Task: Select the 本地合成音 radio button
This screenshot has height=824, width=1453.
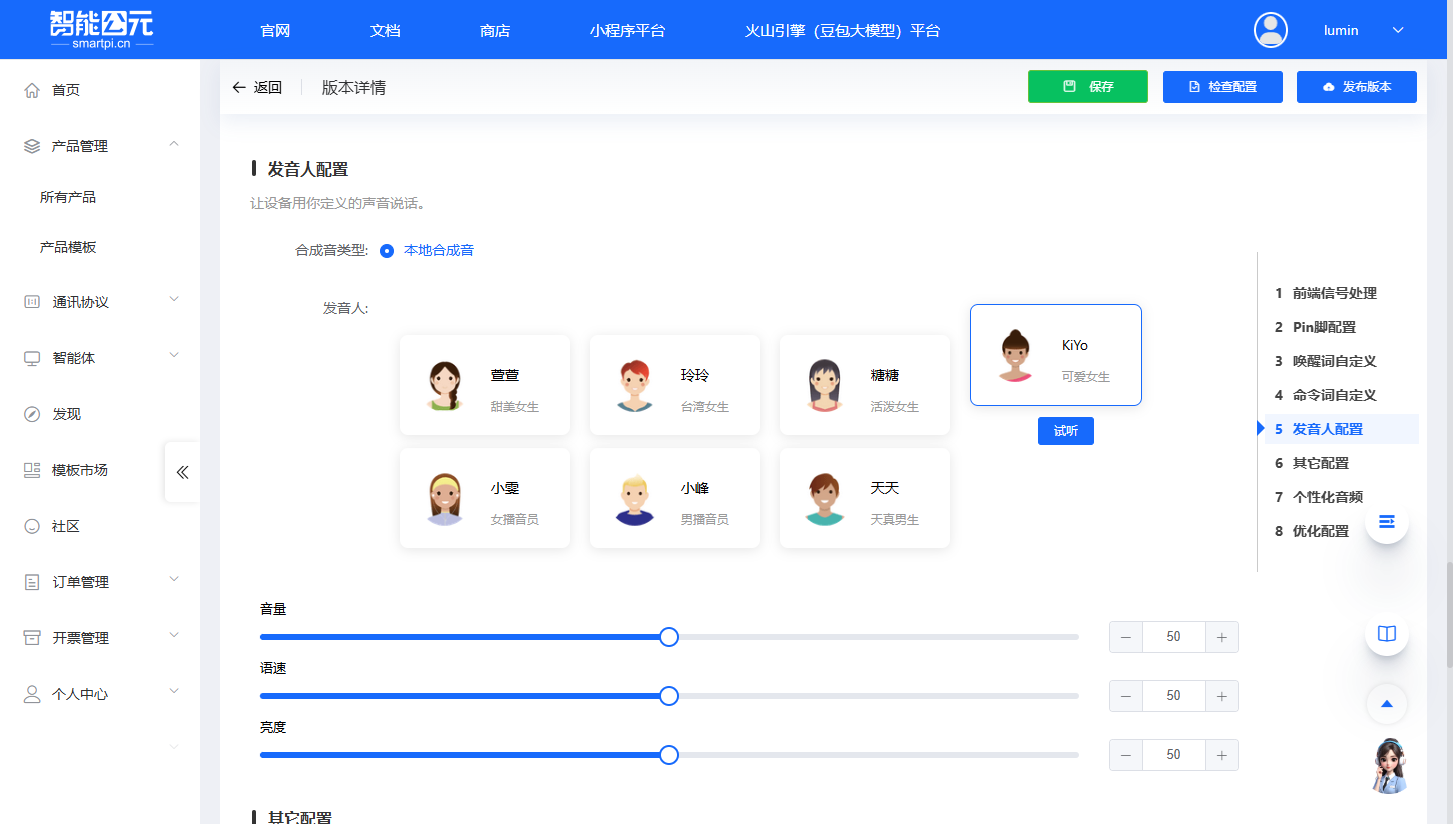Action: click(x=387, y=251)
